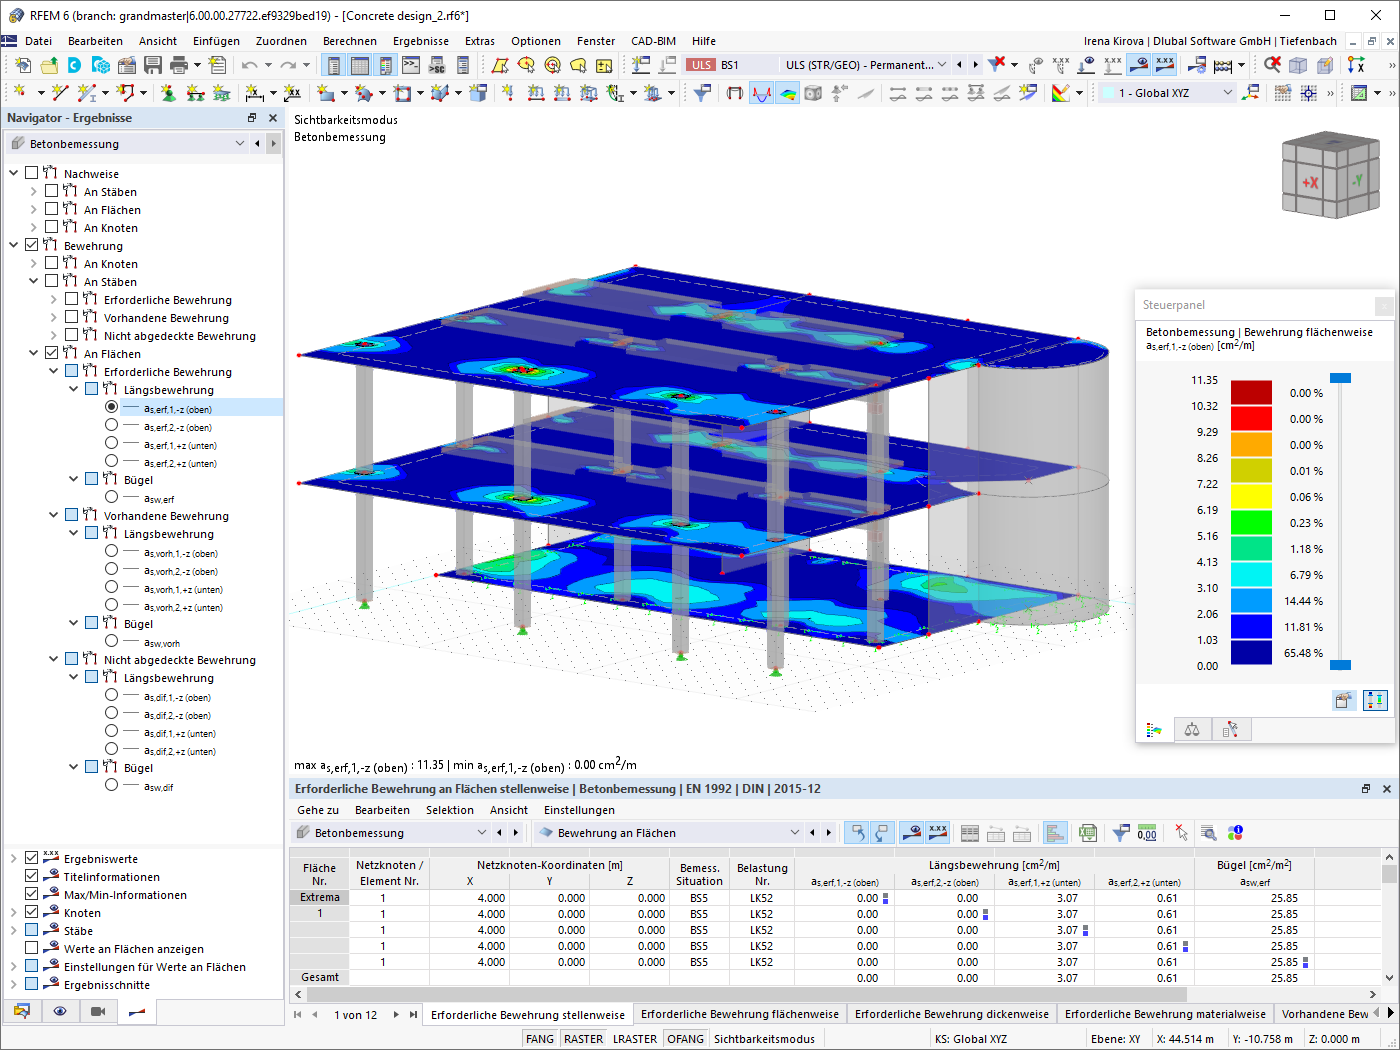Viewport: 1400px width, 1050px height.
Task: Select the asw,erf radio button
Action: click(111, 497)
